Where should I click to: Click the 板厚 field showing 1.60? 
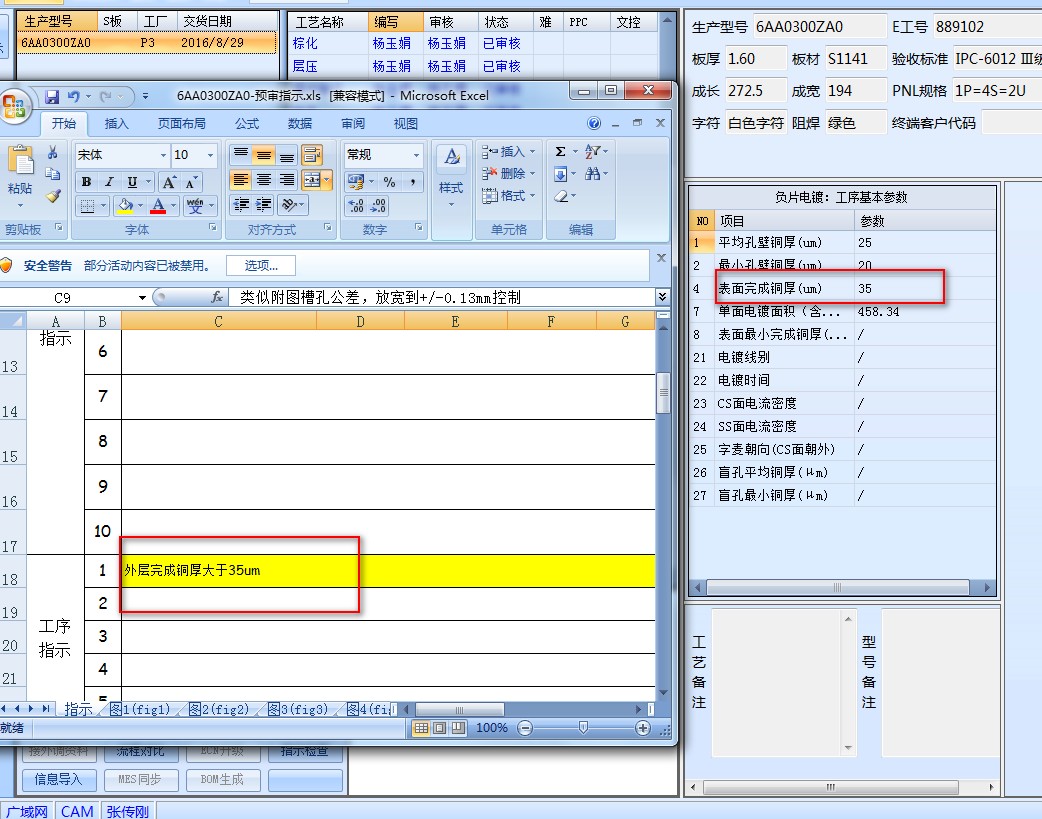point(756,58)
